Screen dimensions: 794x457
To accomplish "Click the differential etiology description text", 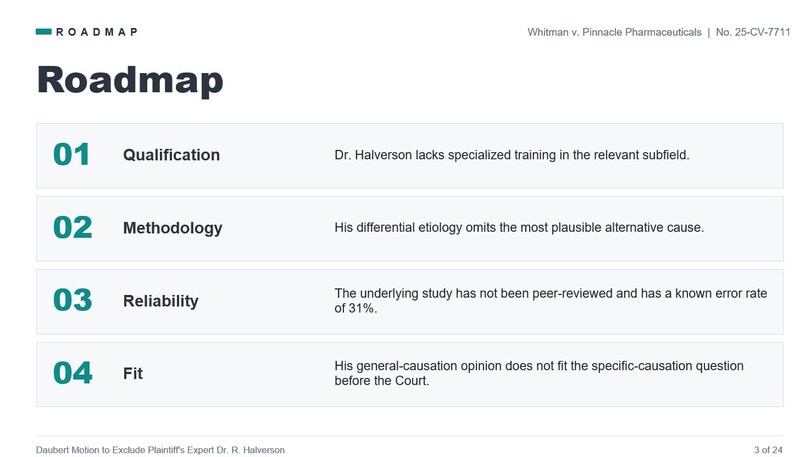I will point(519,227).
